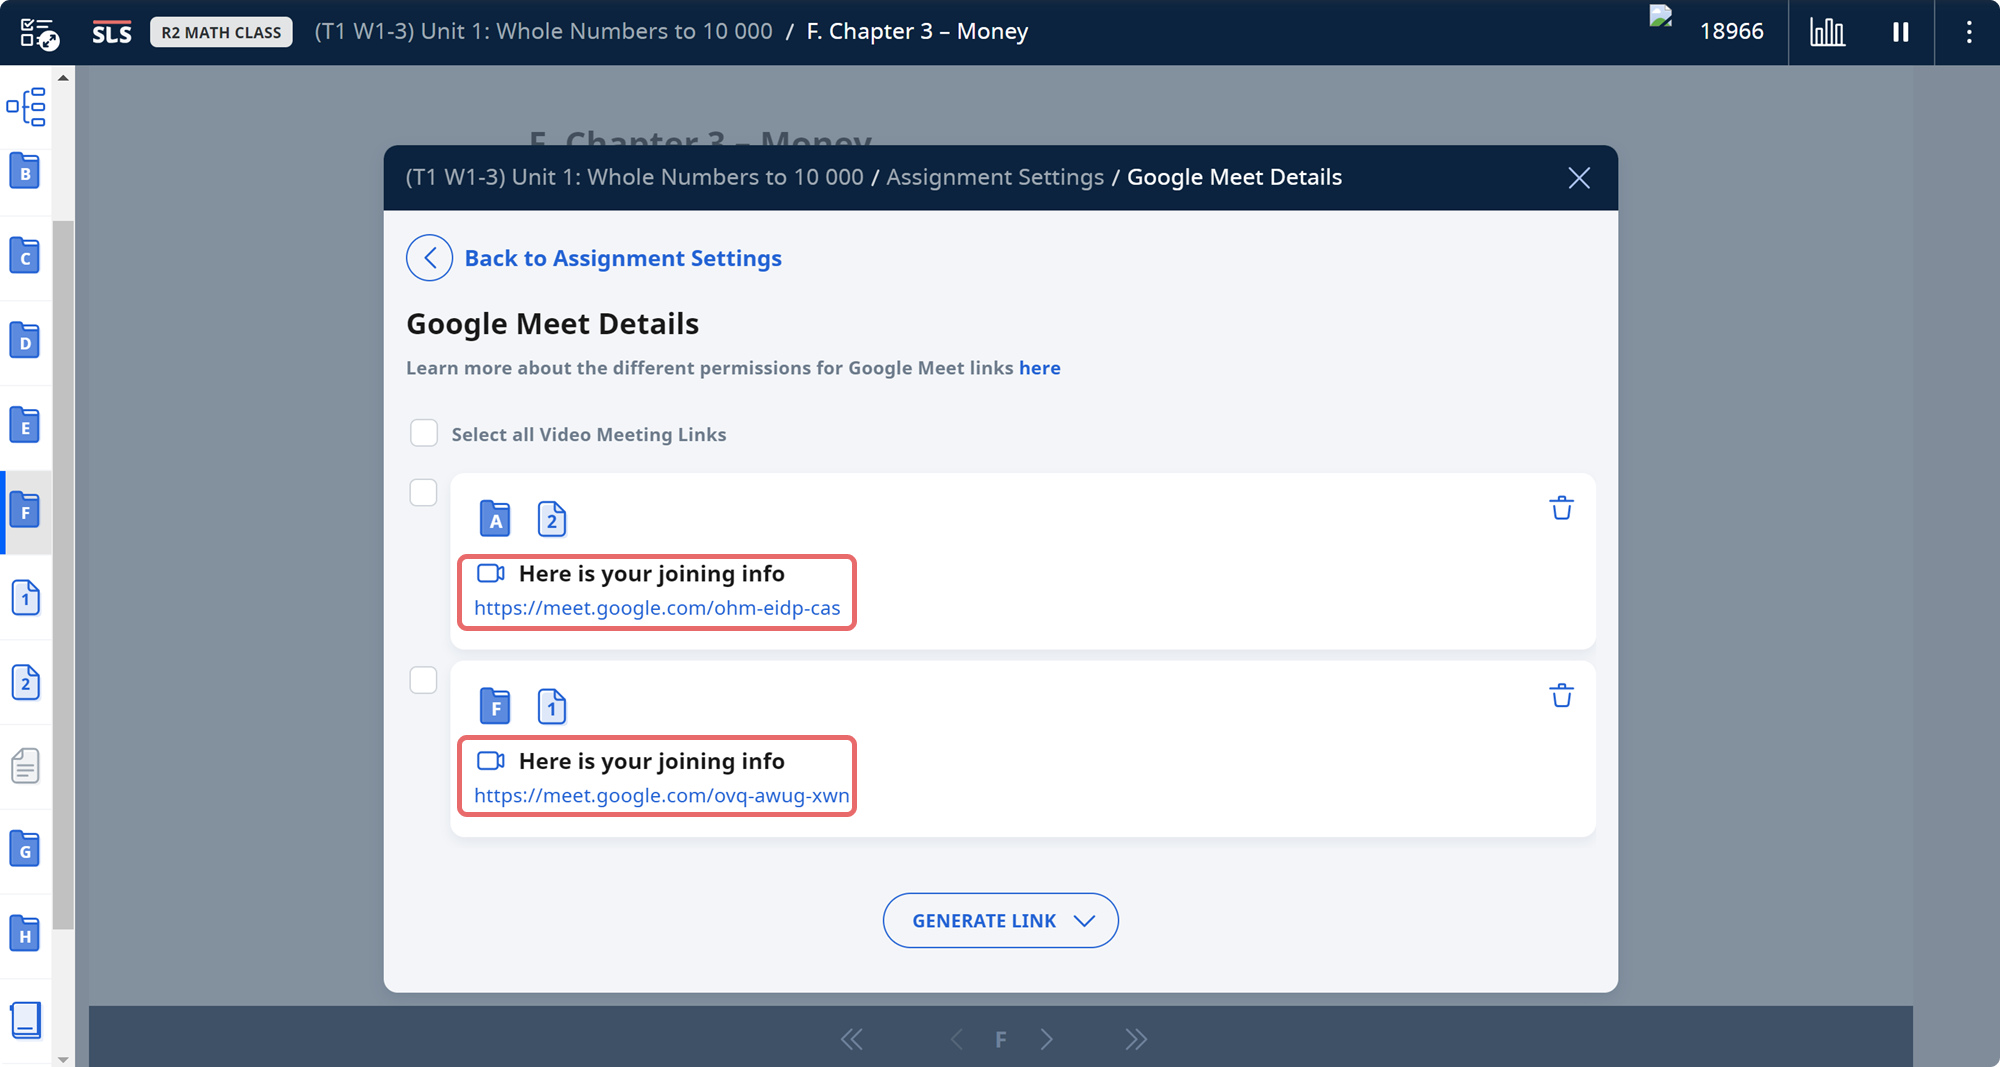Jump to the first section with double-left arrows
2000x1067 pixels.
852,1039
